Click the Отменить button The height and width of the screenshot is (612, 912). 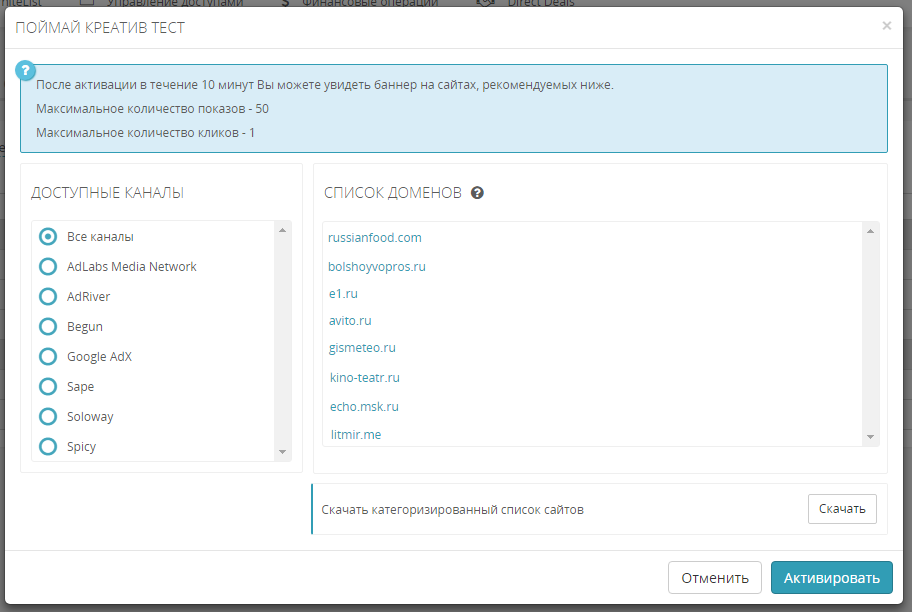(x=715, y=578)
